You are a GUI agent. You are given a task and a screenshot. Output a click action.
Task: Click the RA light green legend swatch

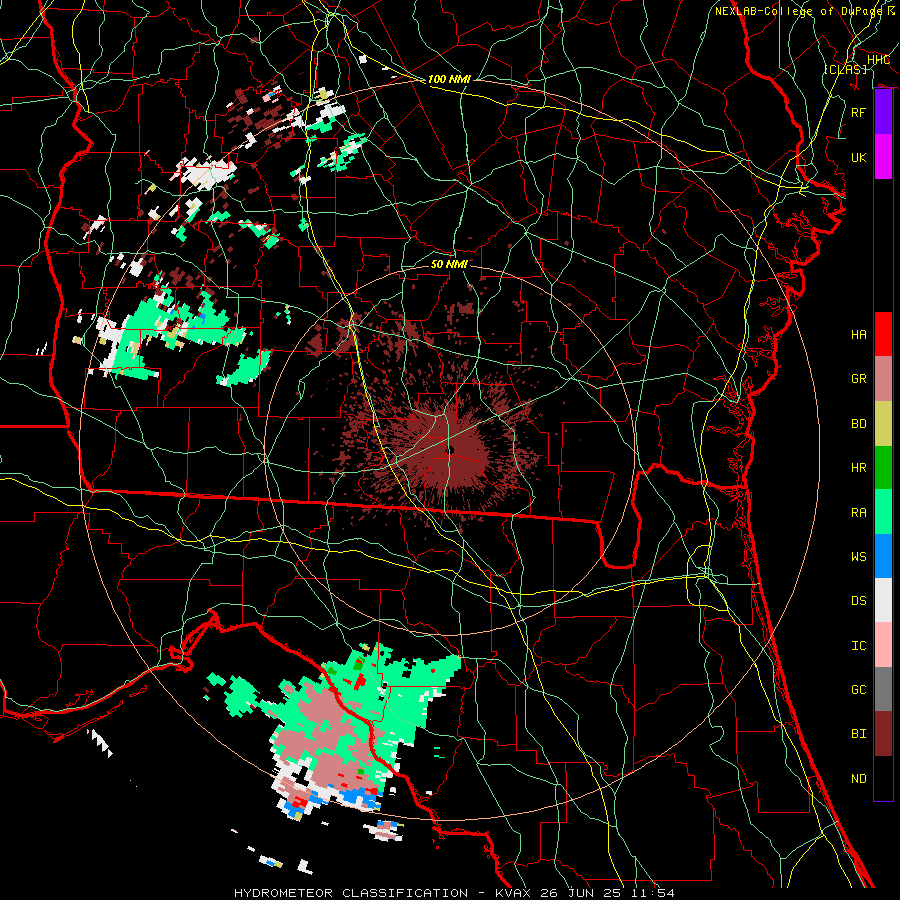883,512
